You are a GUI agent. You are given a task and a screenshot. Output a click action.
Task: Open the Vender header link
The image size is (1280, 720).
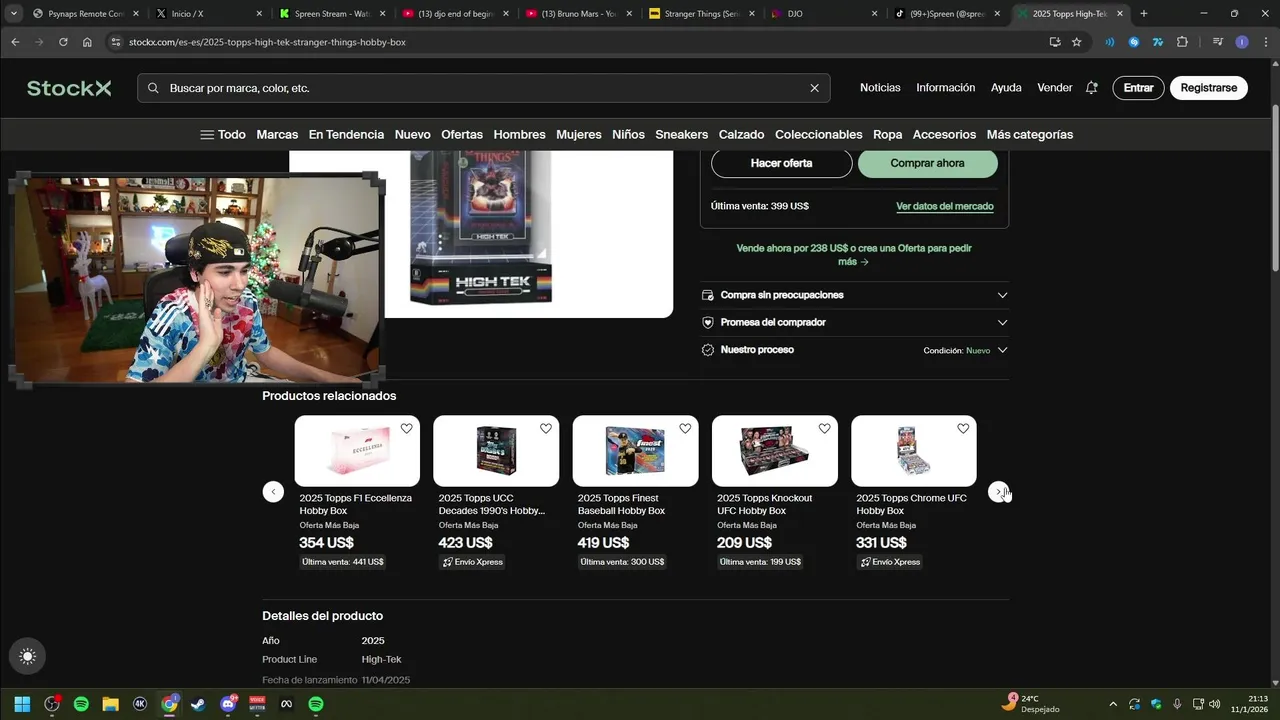(1054, 88)
